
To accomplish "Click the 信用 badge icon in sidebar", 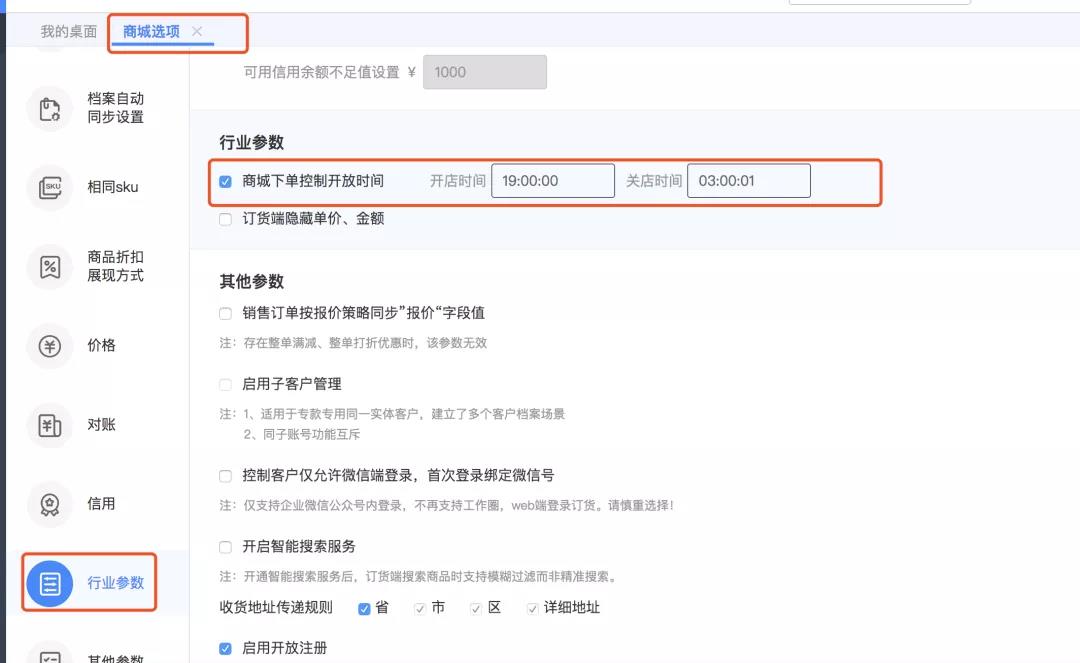I will [x=48, y=504].
